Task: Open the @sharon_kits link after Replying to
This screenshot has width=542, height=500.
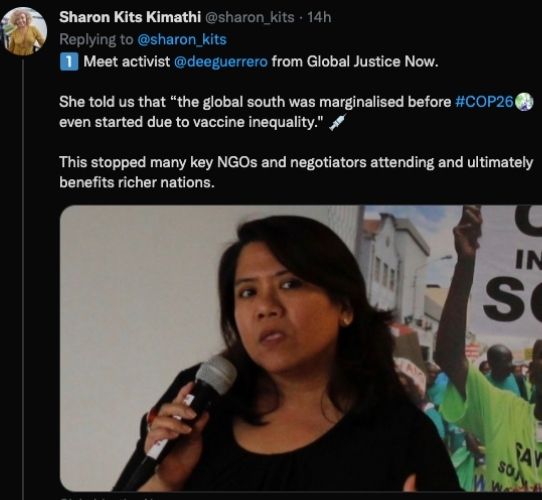Action: click(182, 39)
